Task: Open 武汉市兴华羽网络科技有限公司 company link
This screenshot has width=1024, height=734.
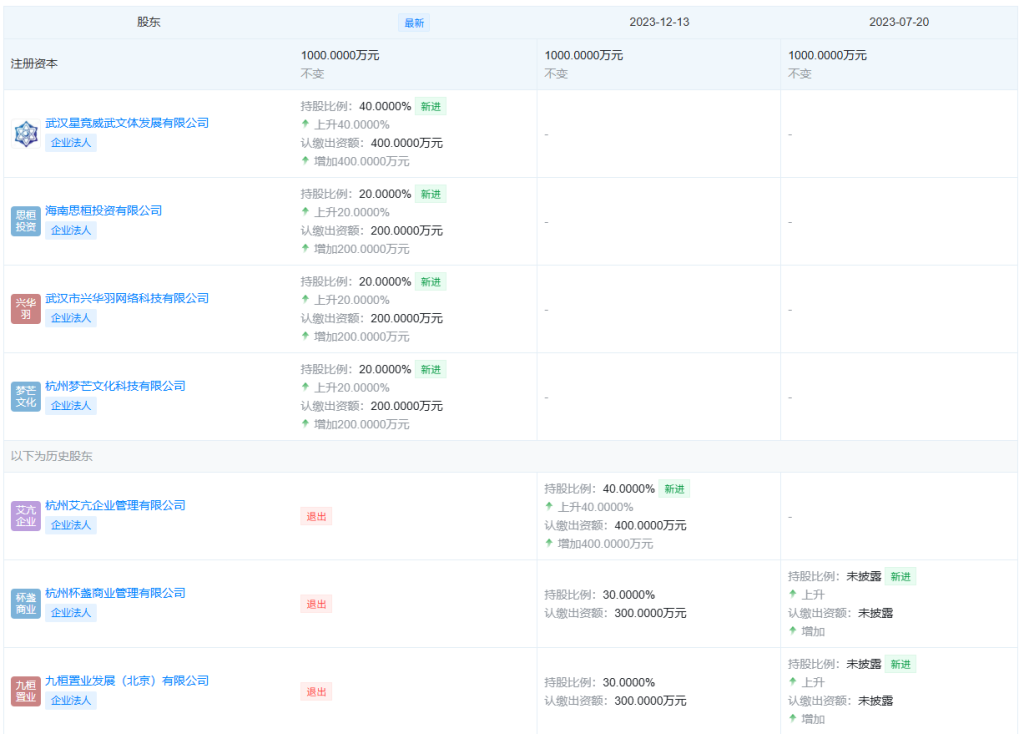Action: (127, 298)
